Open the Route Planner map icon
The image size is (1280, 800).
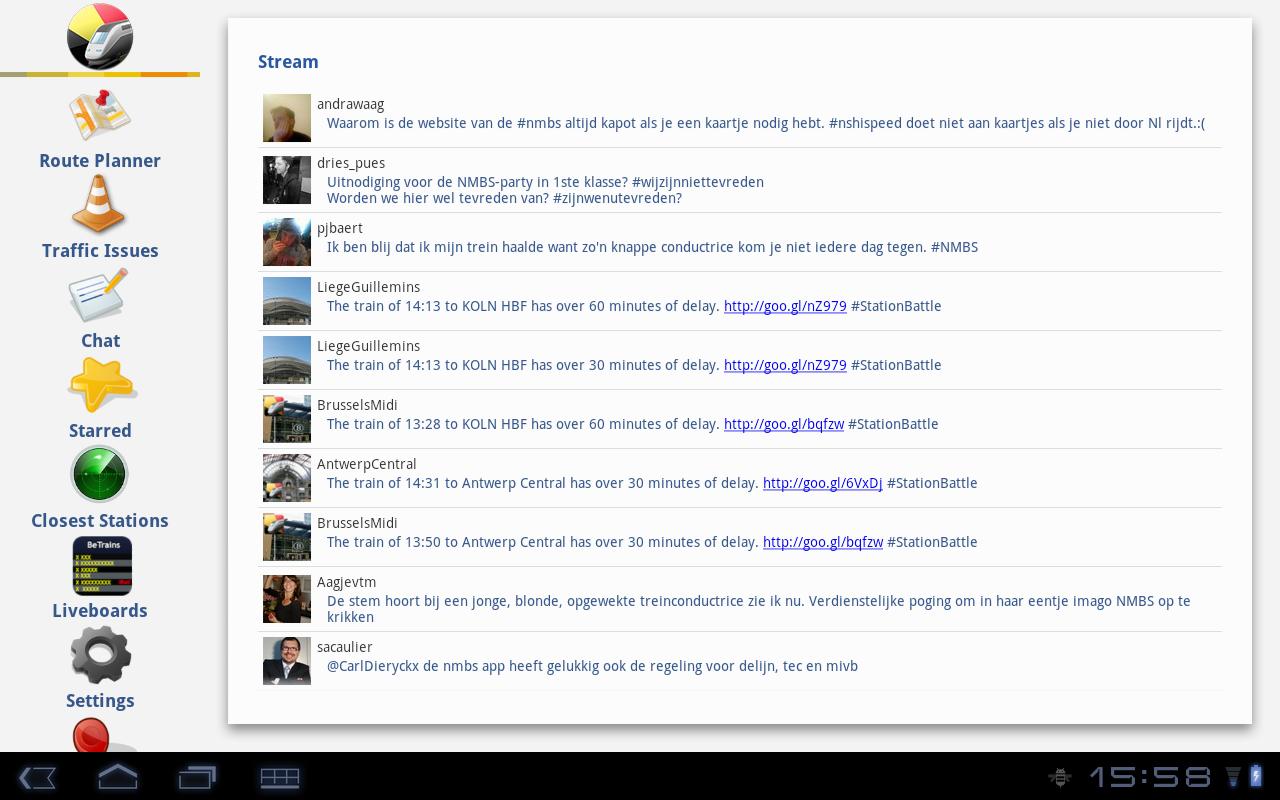[100, 115]
